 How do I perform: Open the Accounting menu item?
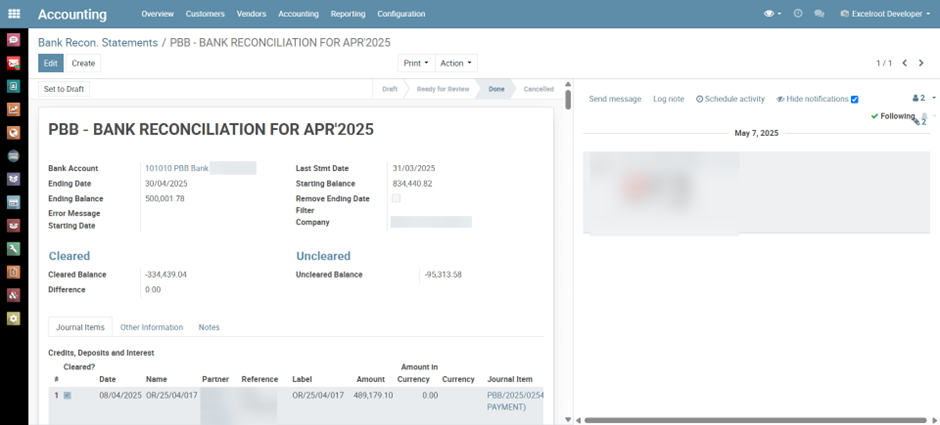click(x=299, y=14)
